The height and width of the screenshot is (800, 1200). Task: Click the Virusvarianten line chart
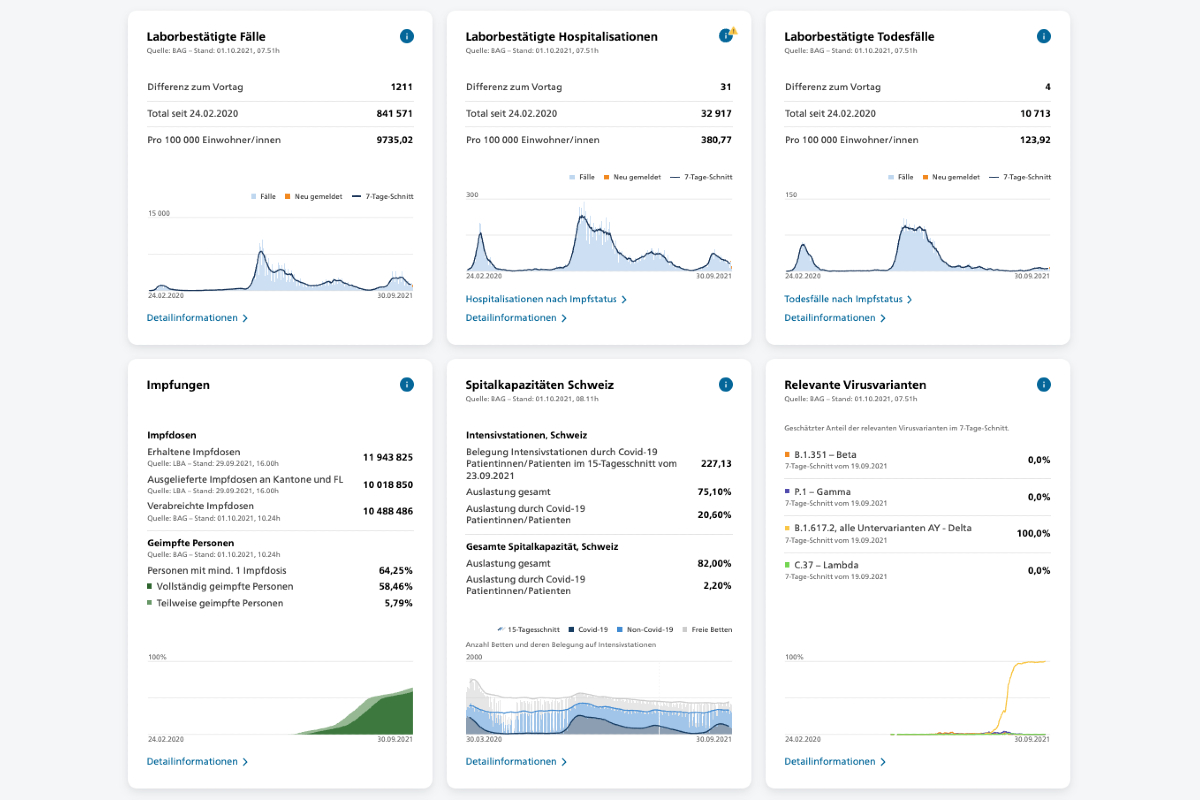tap(918, 697)
